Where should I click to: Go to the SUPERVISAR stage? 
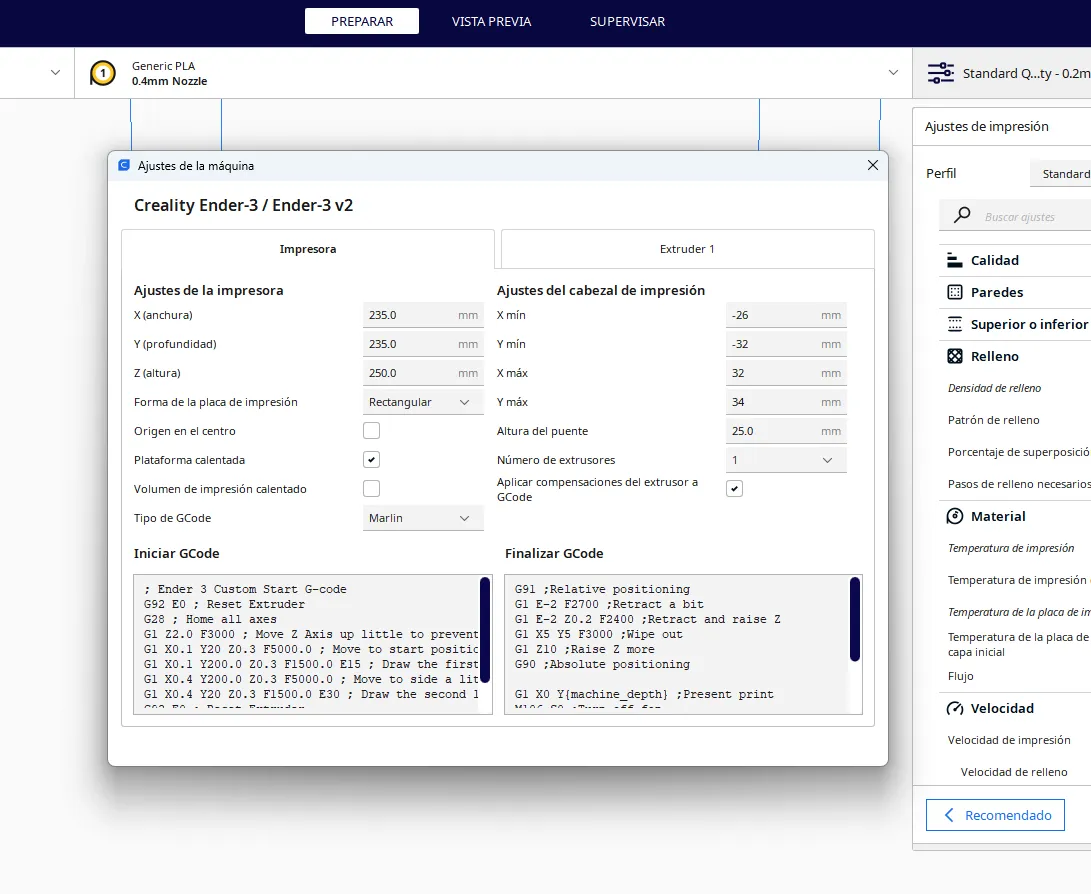[627, 22]
